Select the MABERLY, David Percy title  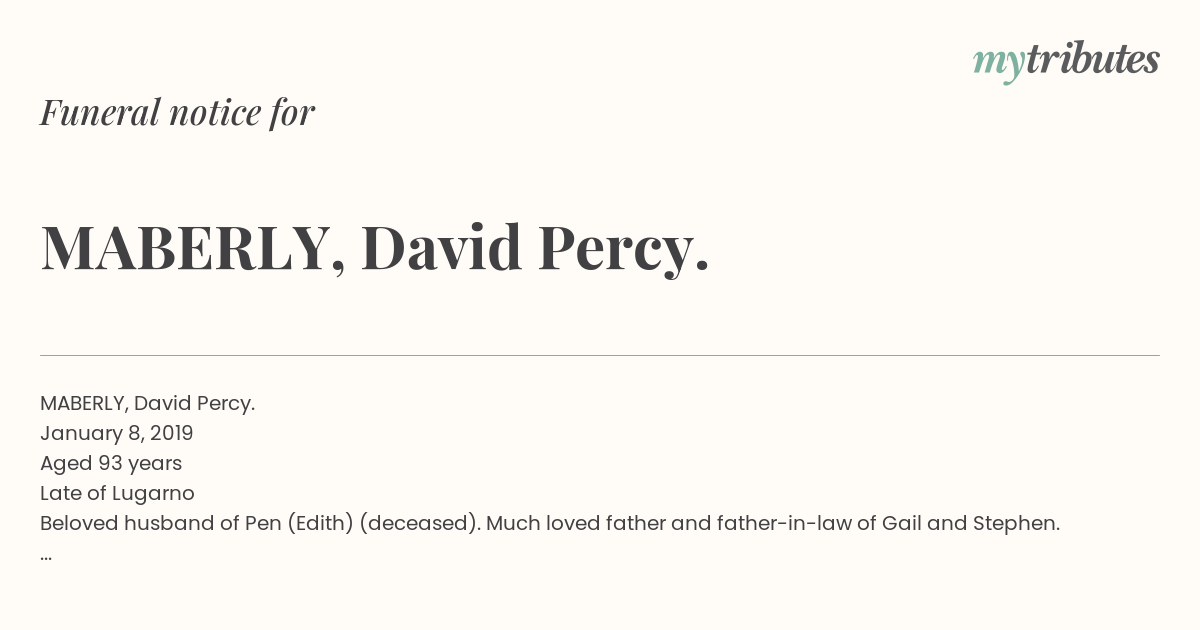[x=375, y=248]
